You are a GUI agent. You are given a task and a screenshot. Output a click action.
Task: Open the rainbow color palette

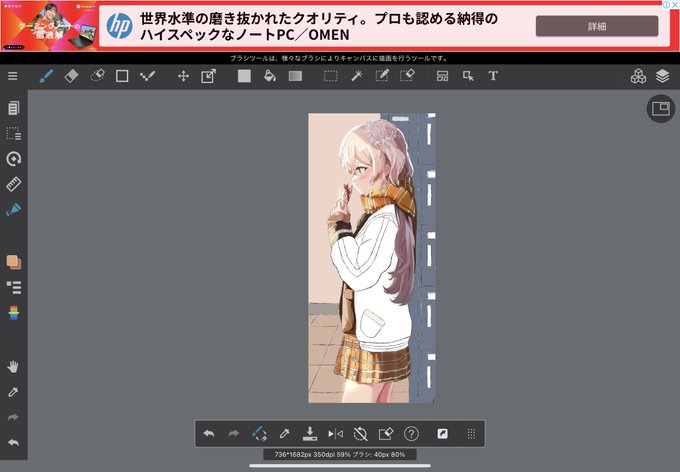point(13,313)
